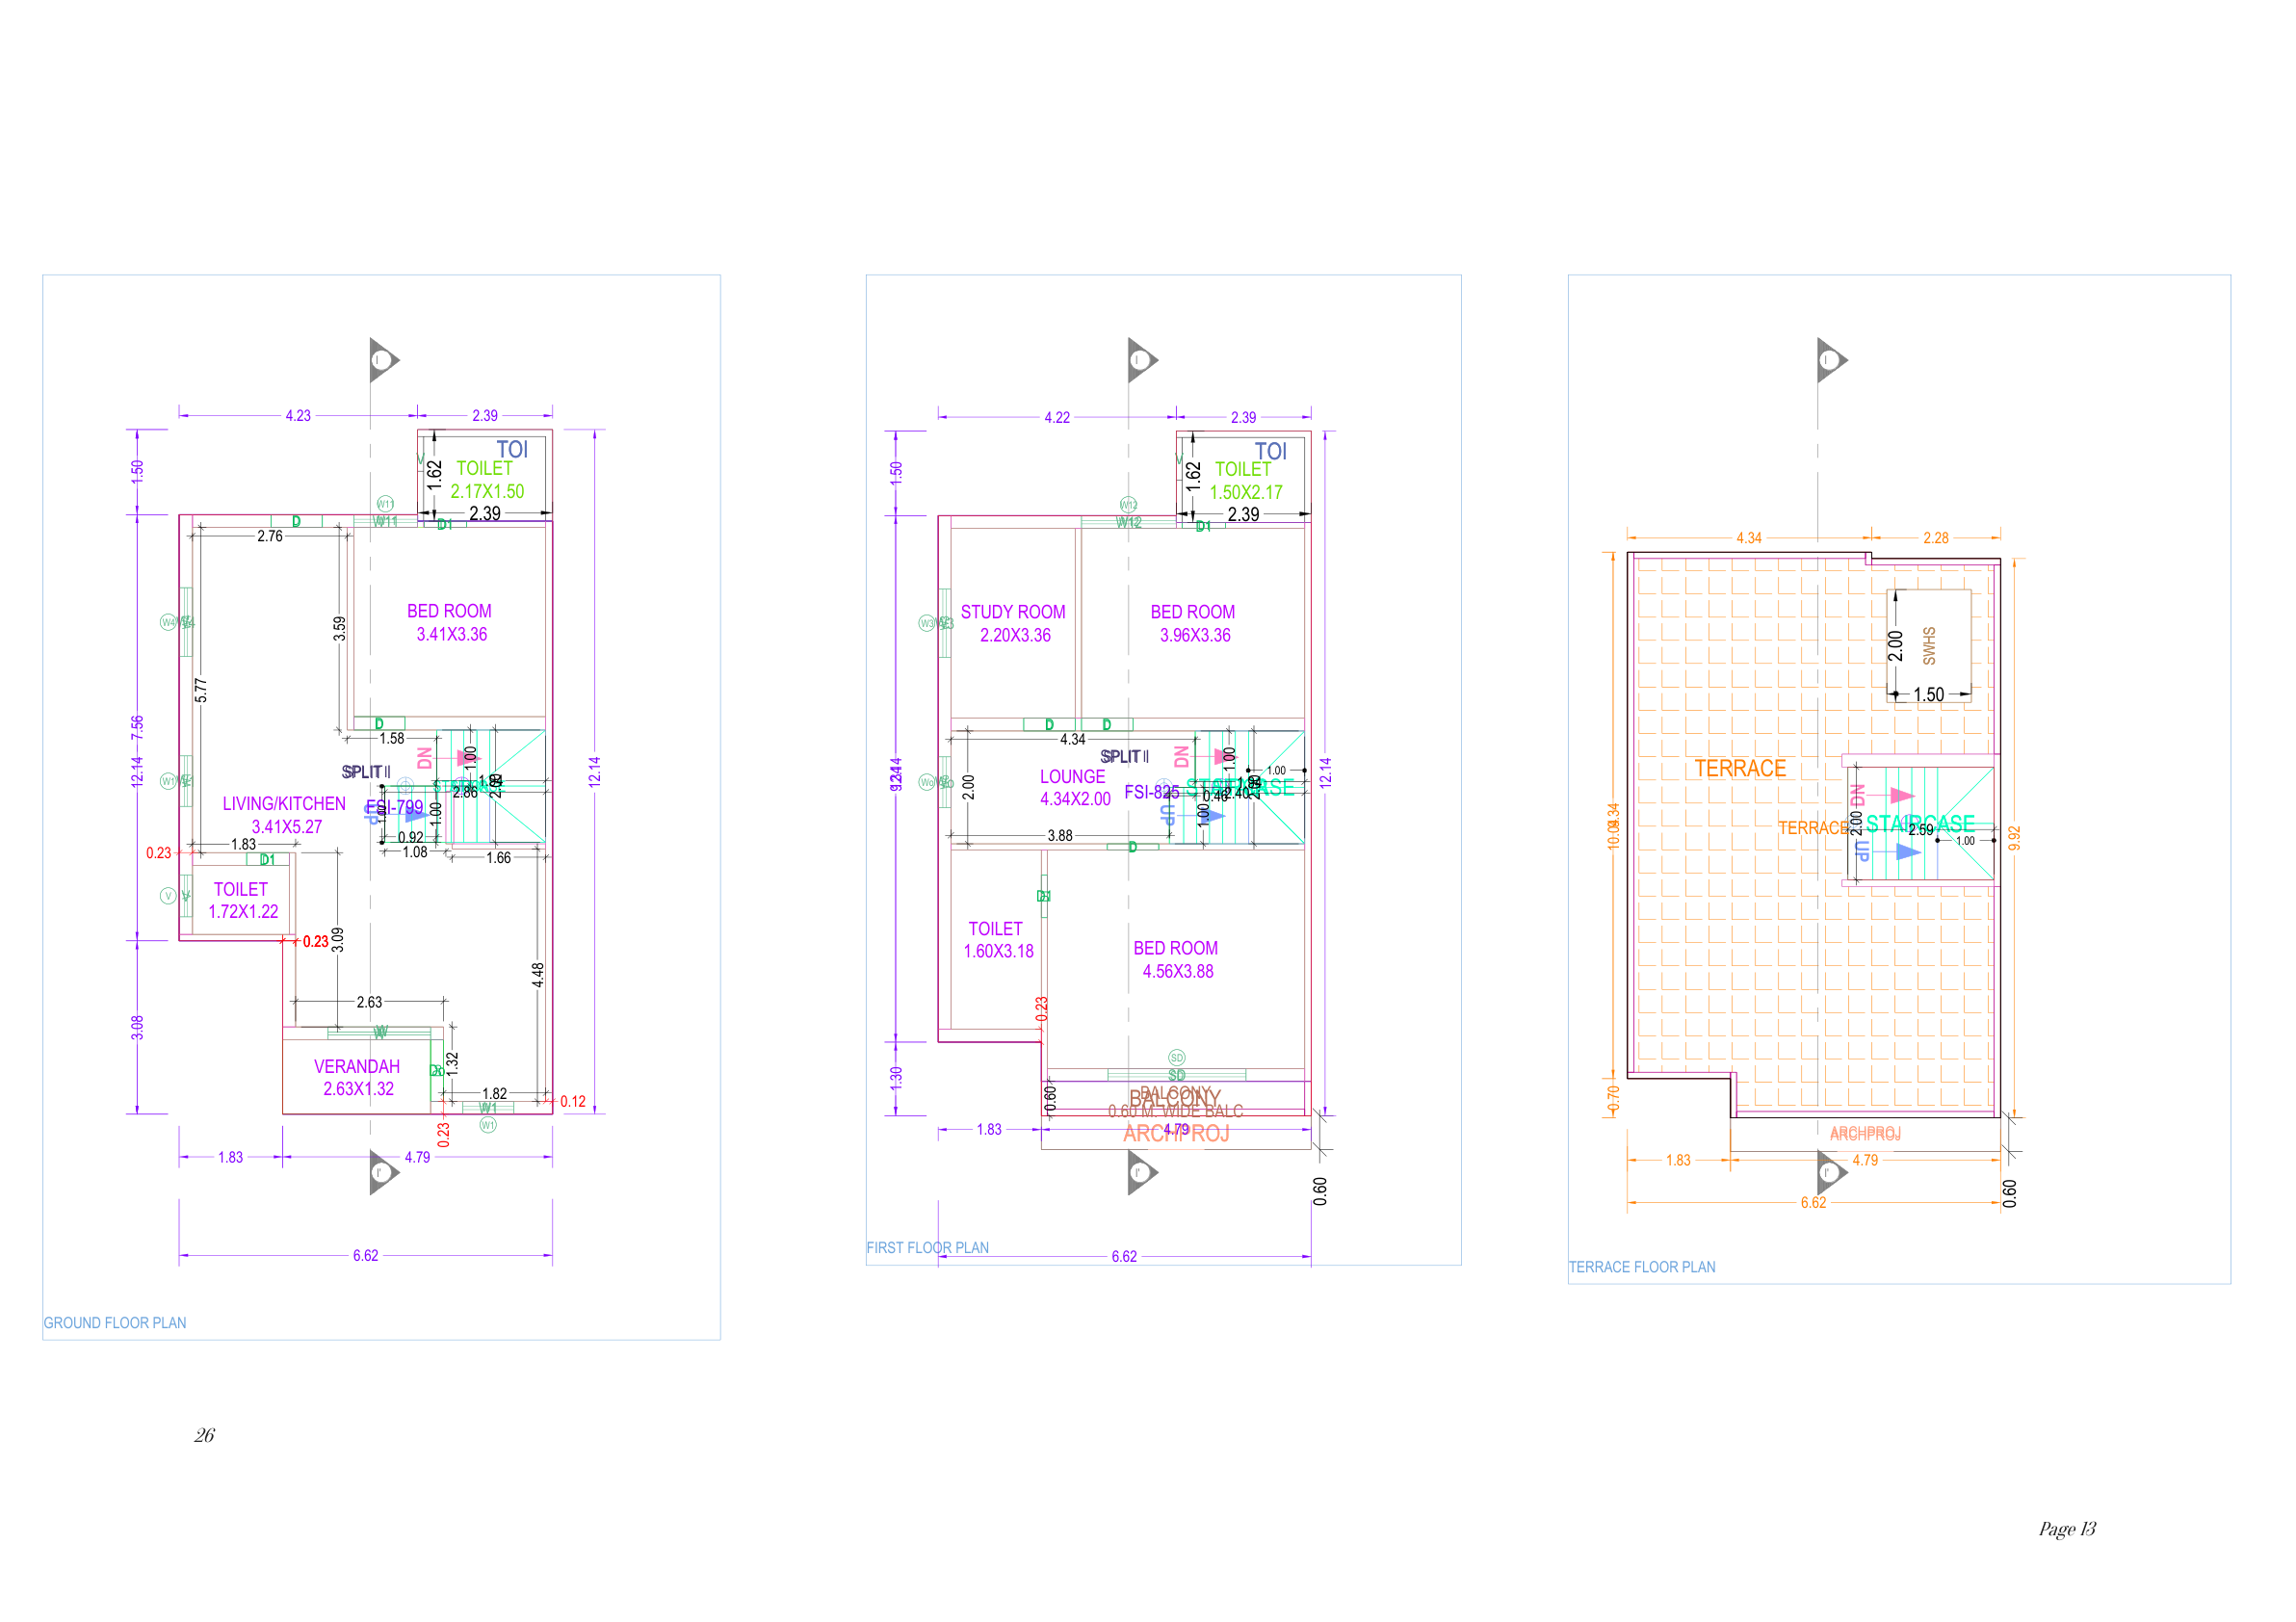Image resolution: width=2296 pixels, height=1622 pixels.
Task: Select the LOUNGE 4.34X2.00 label
Action: click(x=1074, y=788)
